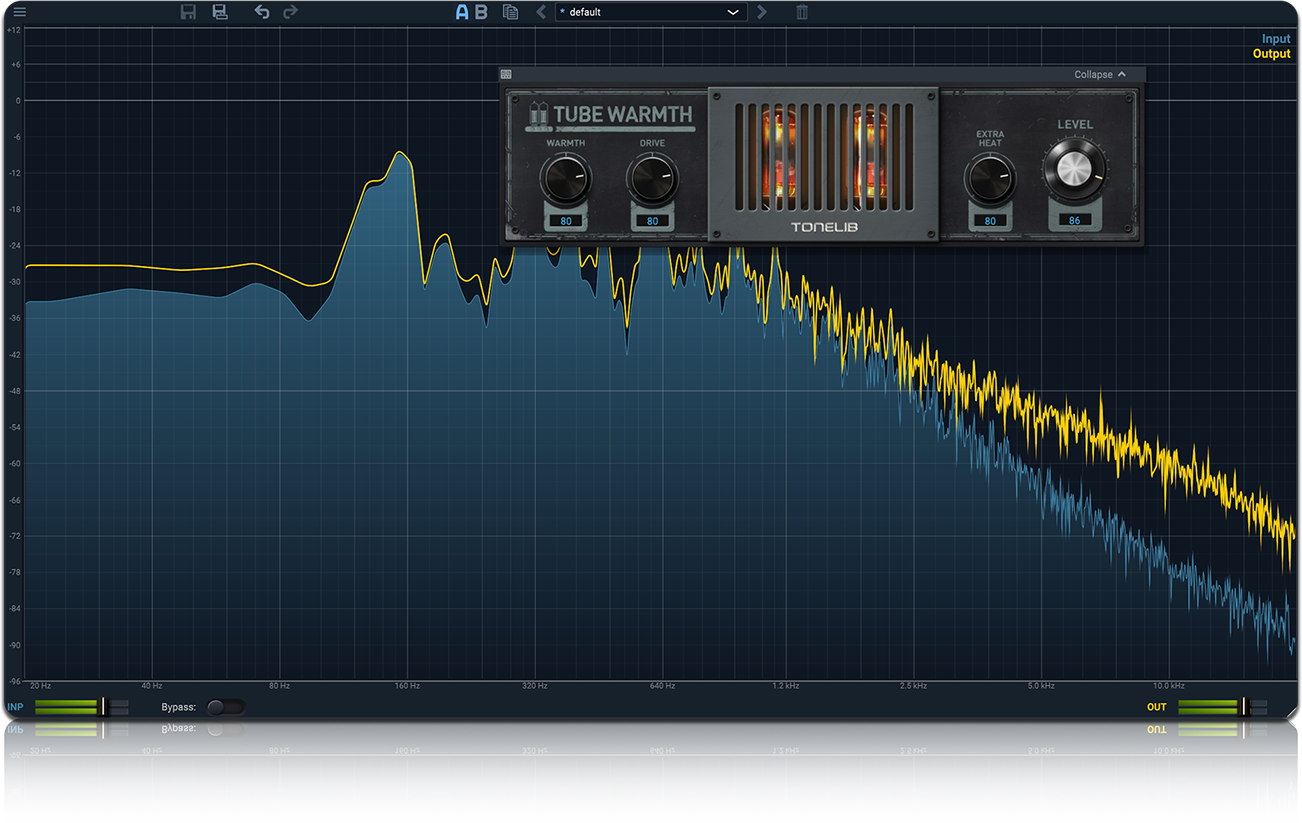Viewport: 1302px width, 823px height.
Task: Click the Drive knob
Action: click(x=652, y=179)
